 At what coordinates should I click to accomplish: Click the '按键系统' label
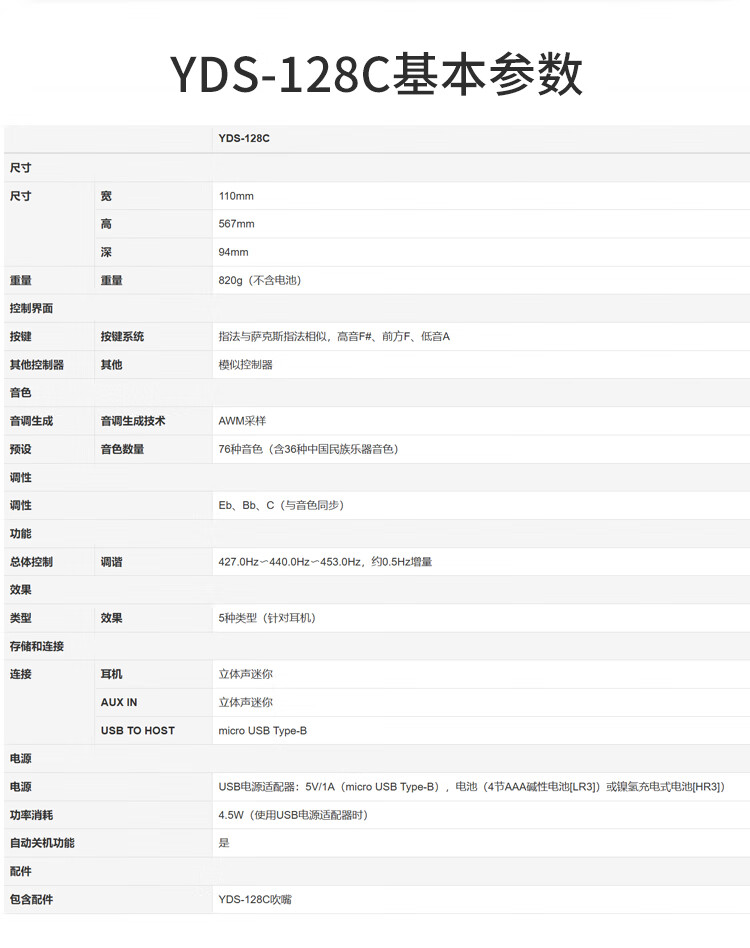point(122,336)
